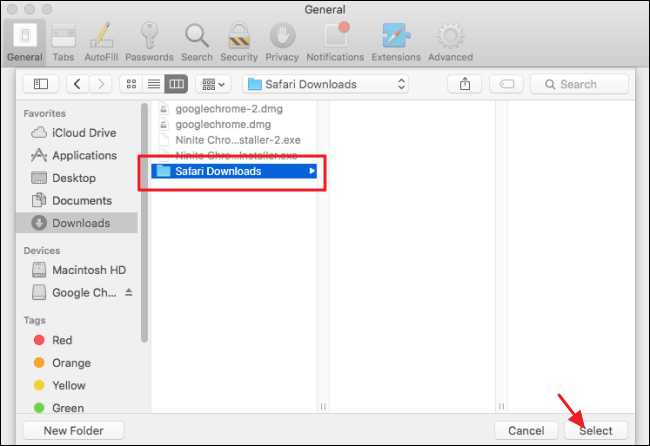Click the Select button
The image size is (650, 446).
[596, 431]
